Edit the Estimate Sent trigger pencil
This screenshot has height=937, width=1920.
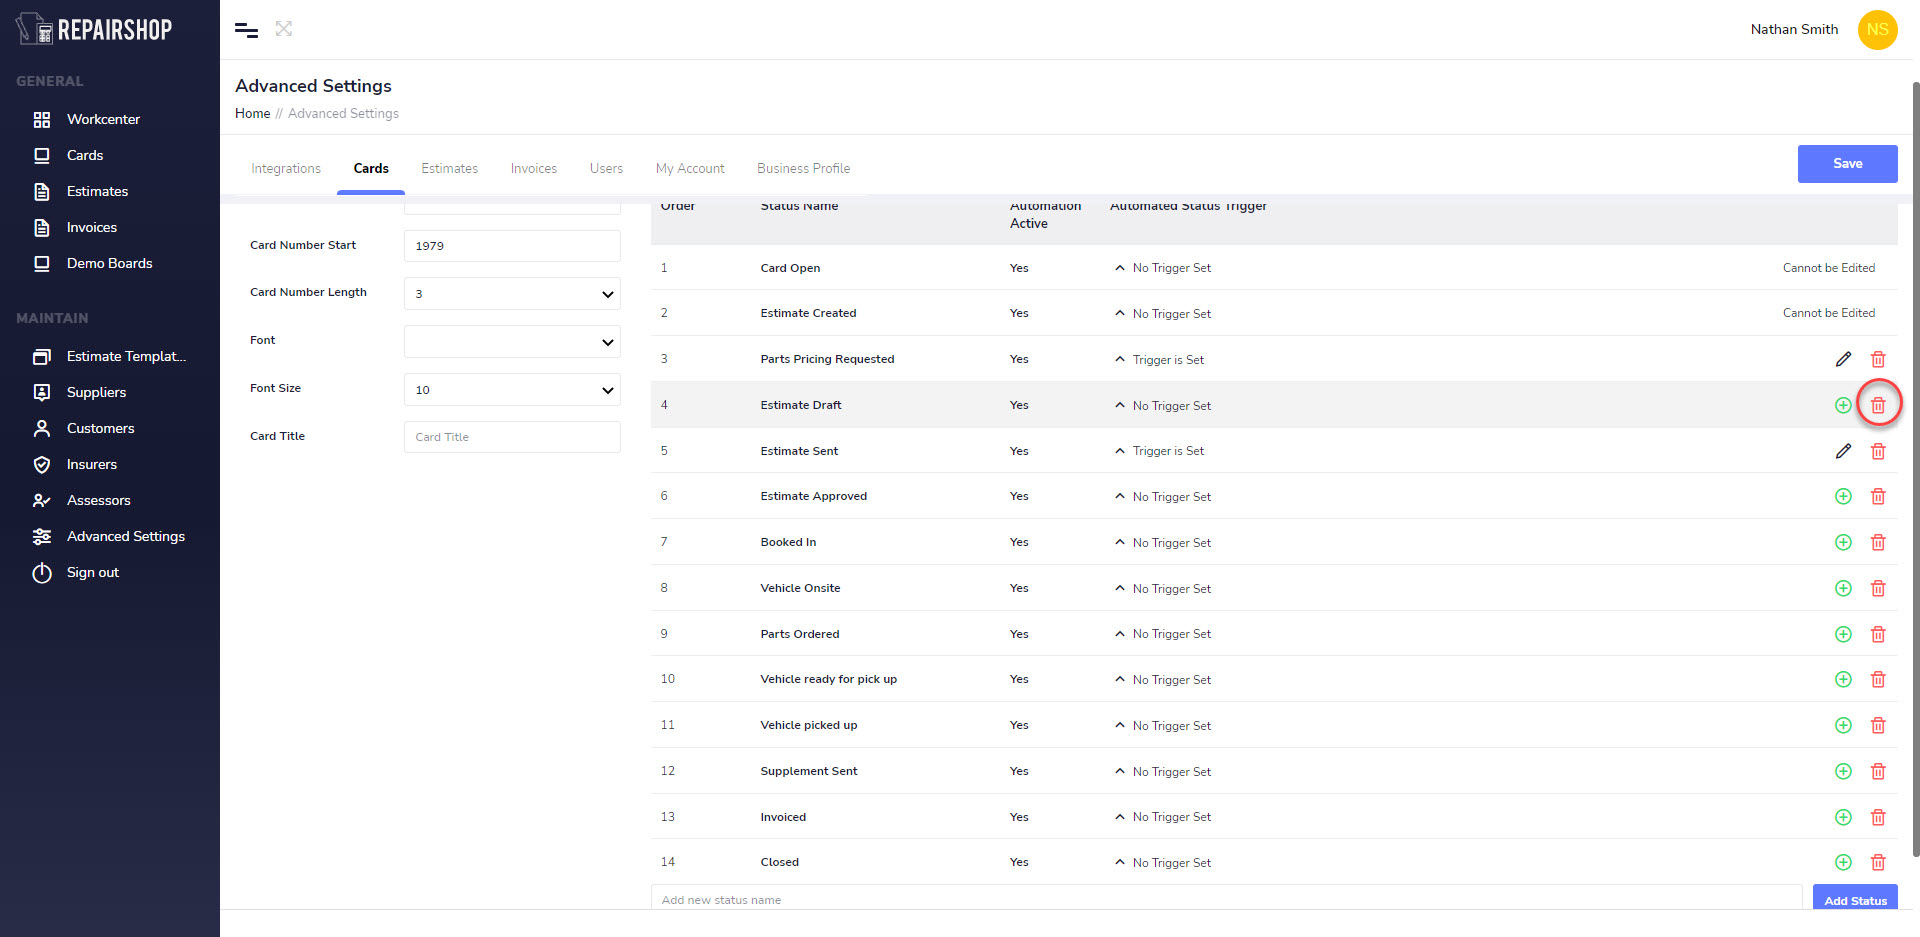click(1843, 451)
